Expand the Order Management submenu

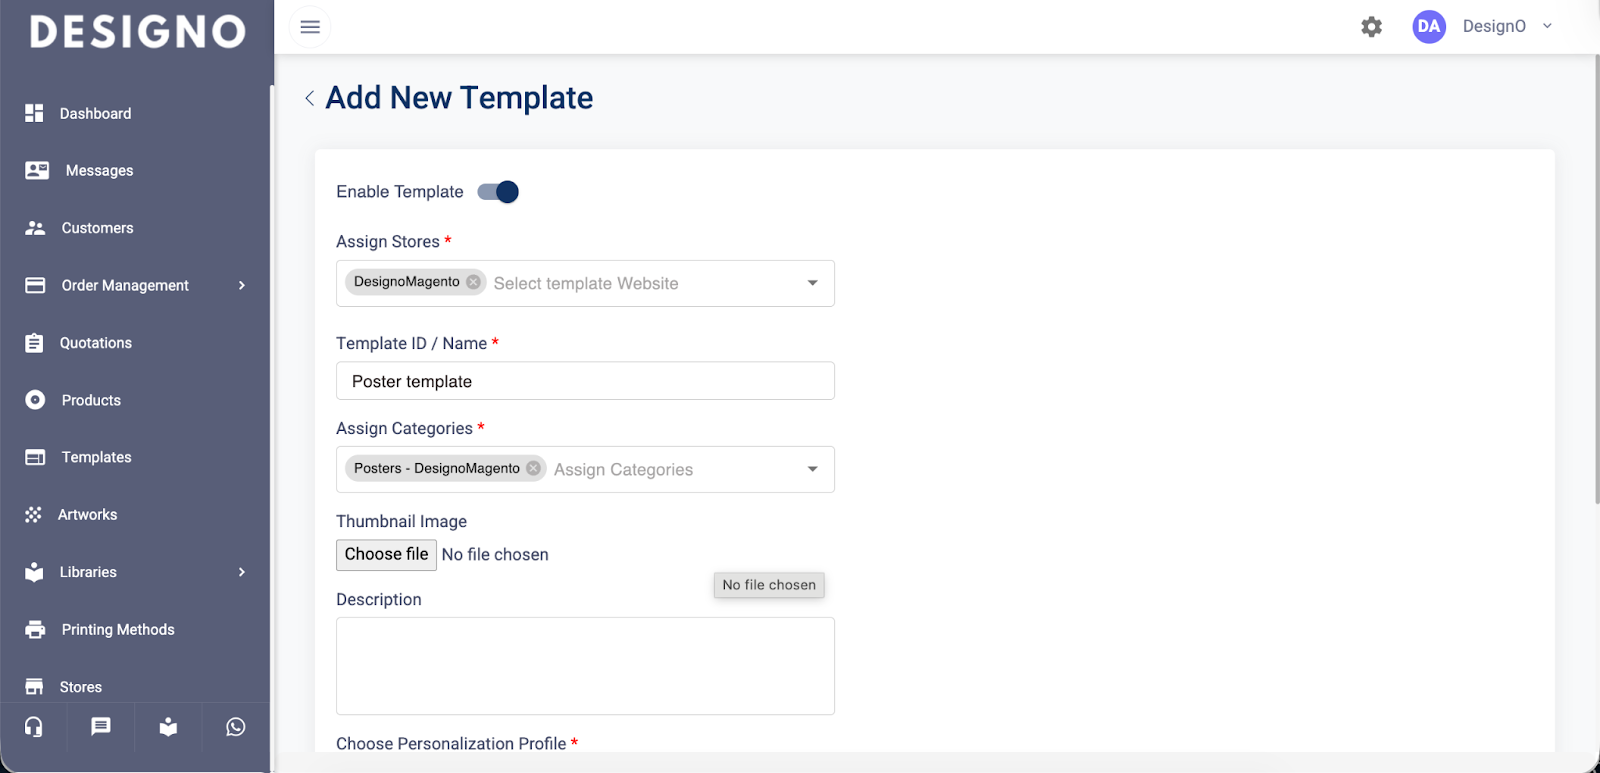(241, 286)
